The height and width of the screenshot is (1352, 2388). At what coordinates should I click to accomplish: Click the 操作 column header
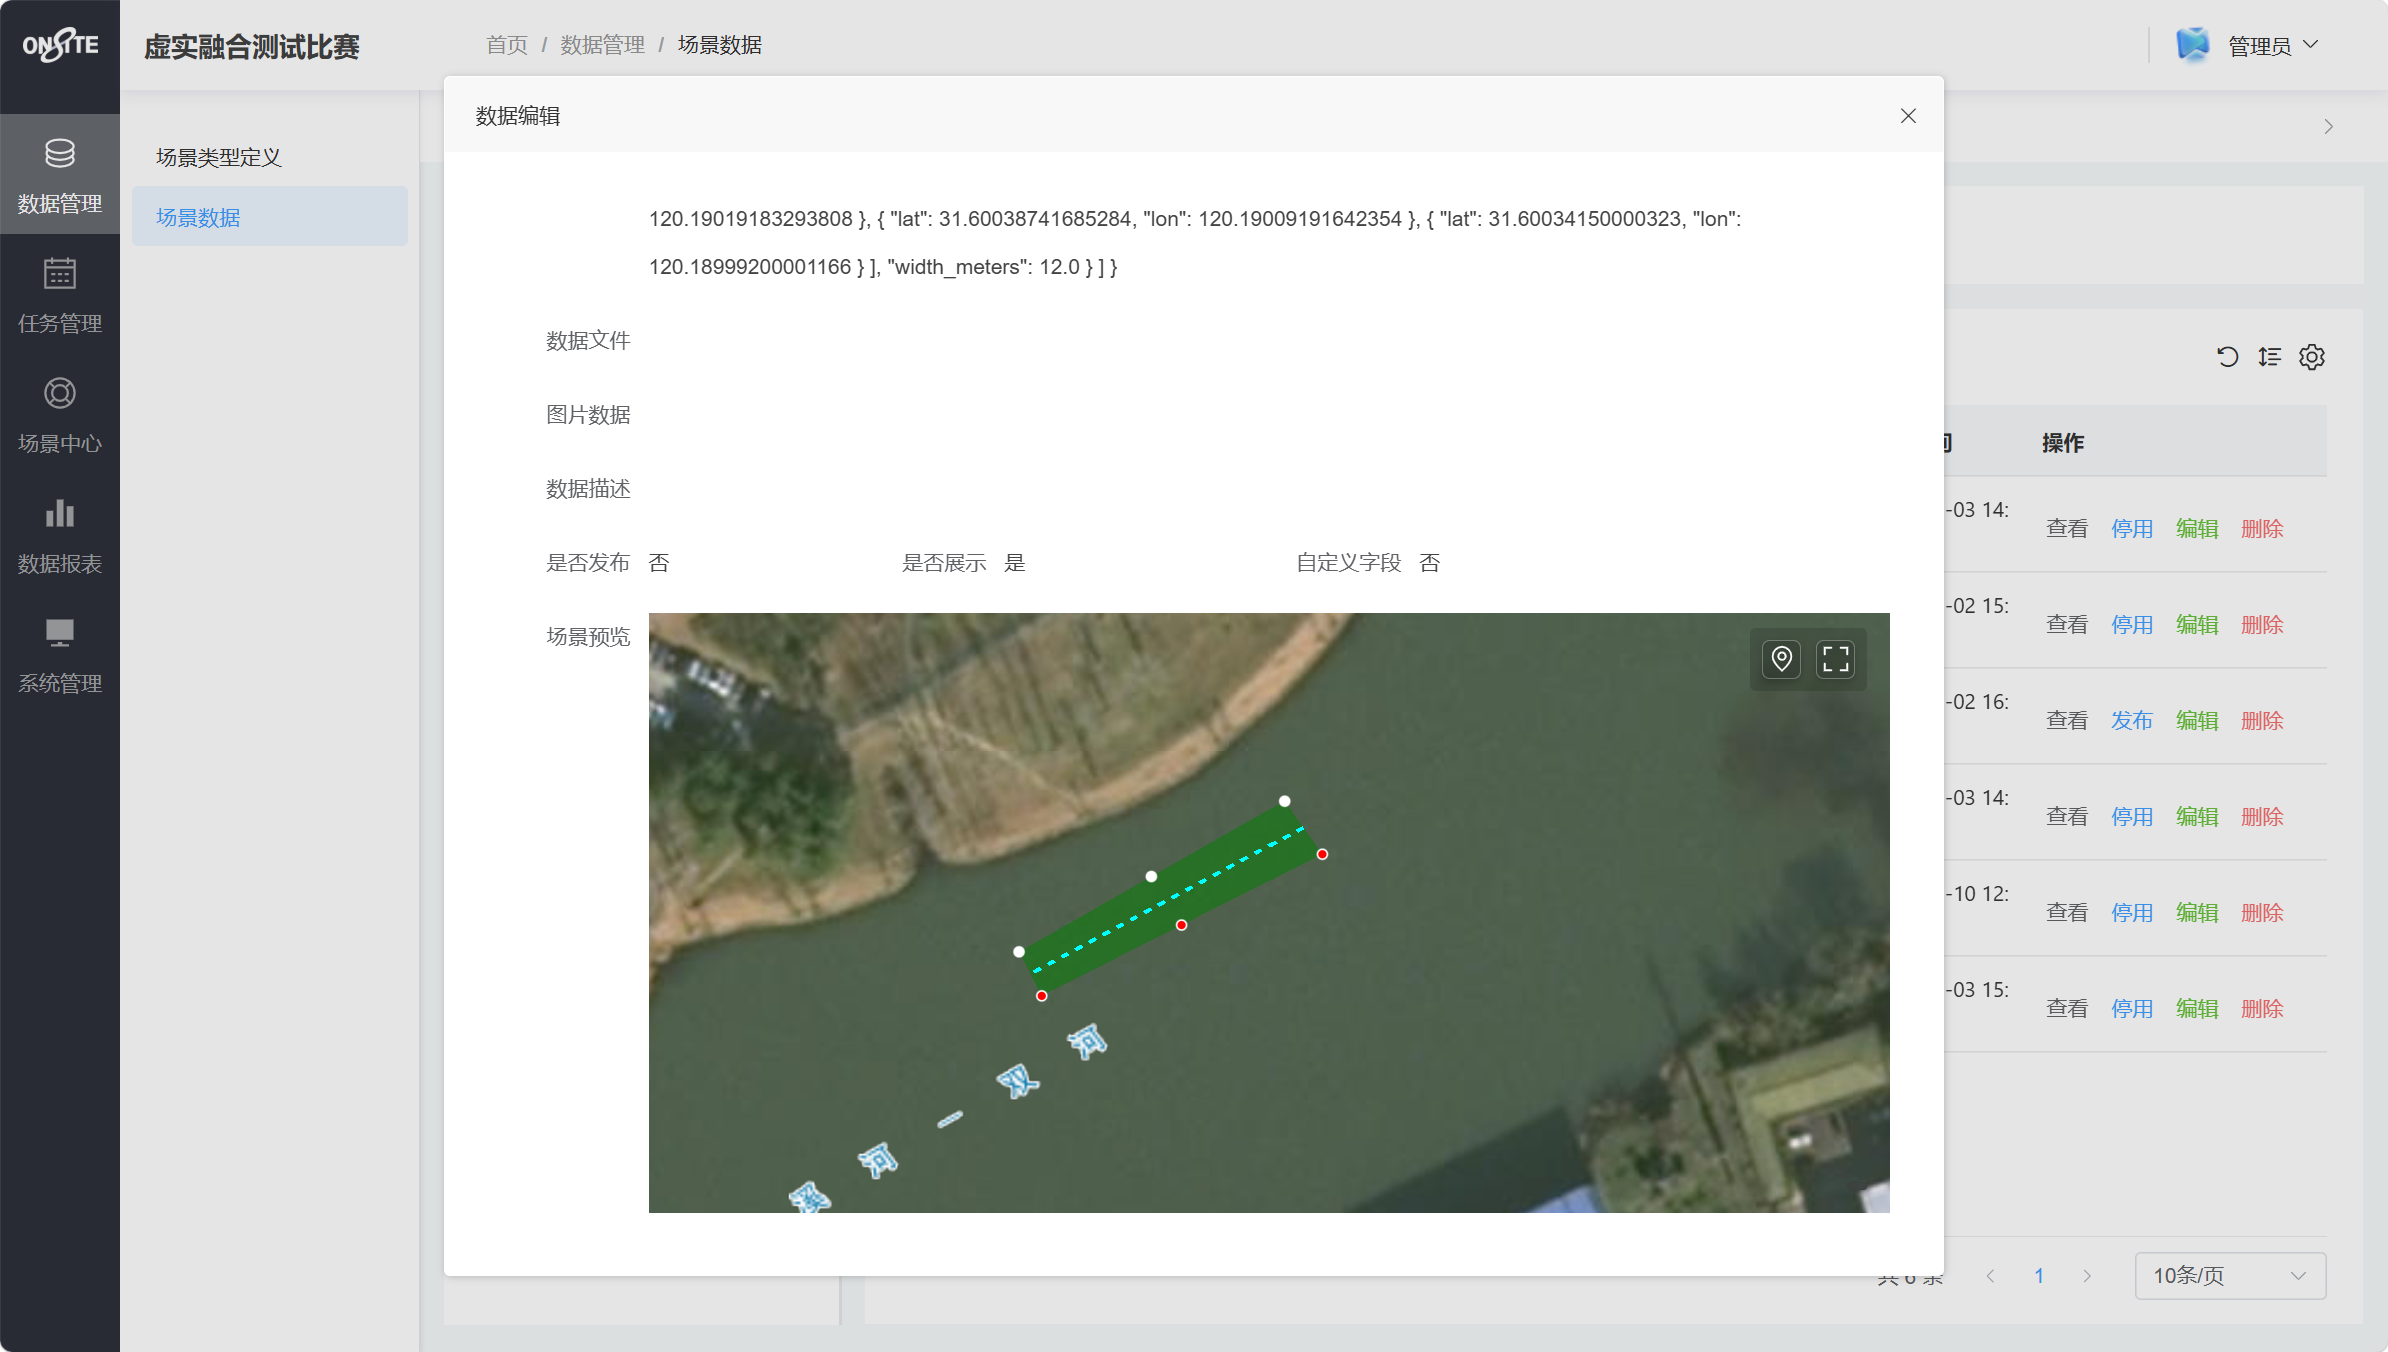(x=2063, y=443)
